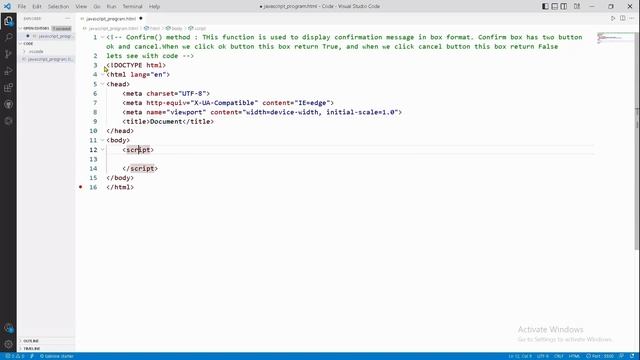The height and width of the screenshot is (360, 640).
Task: Fold the html tag at line 4
Action: (102, 74)
